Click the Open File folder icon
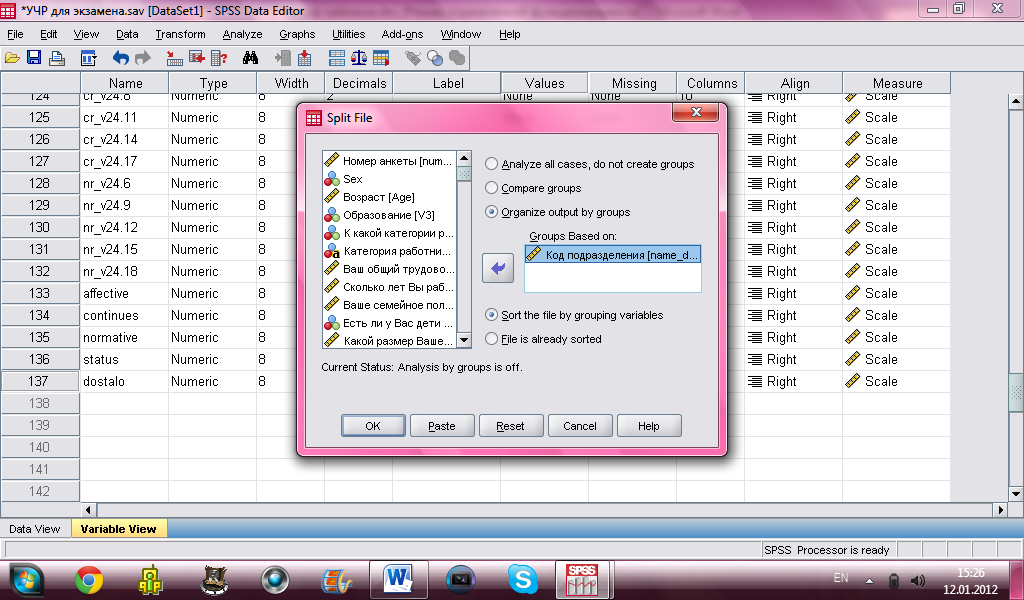 coord(12,58)
